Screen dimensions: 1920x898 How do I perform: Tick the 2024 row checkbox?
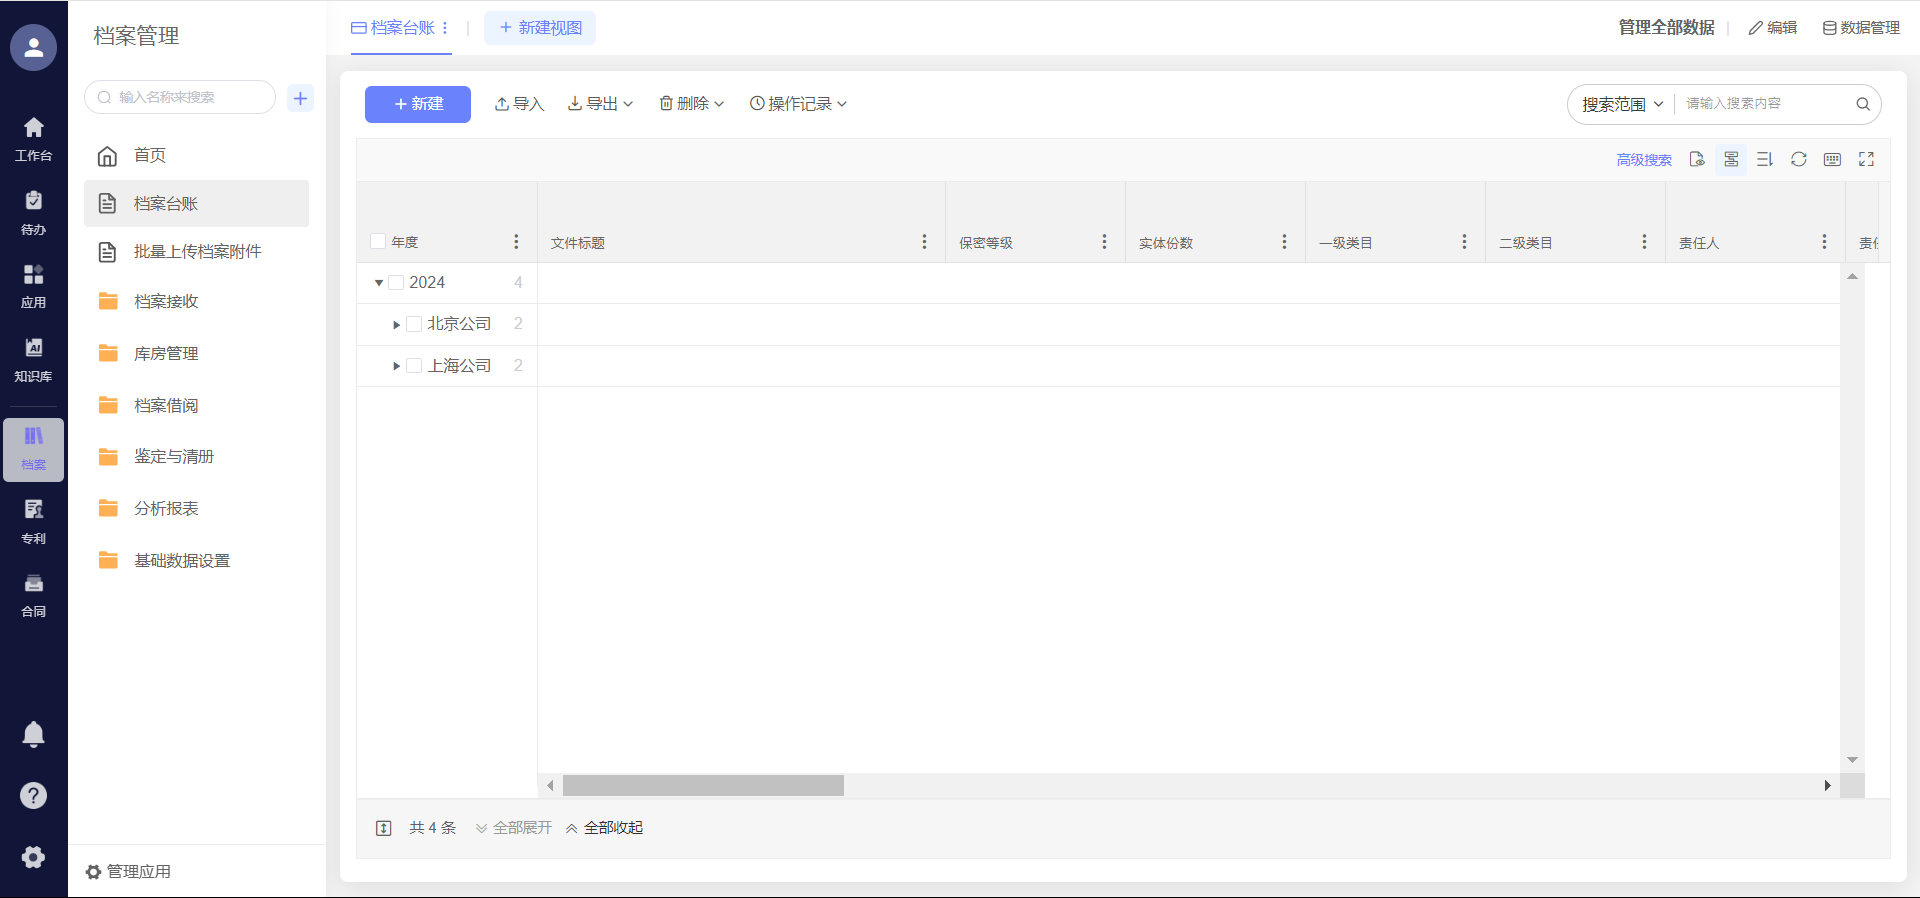[396, 283]
